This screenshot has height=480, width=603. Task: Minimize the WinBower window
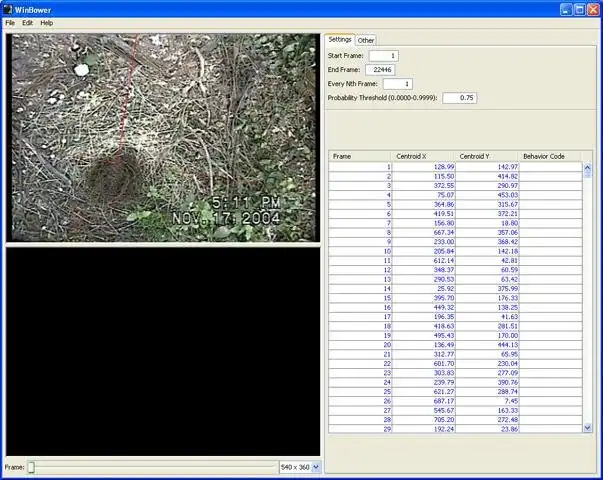click(x=566, y=10)
